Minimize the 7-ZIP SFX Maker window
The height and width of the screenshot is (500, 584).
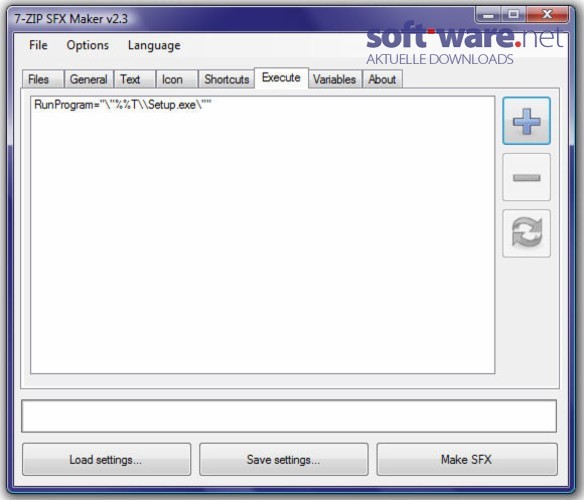tap(489, 15)
